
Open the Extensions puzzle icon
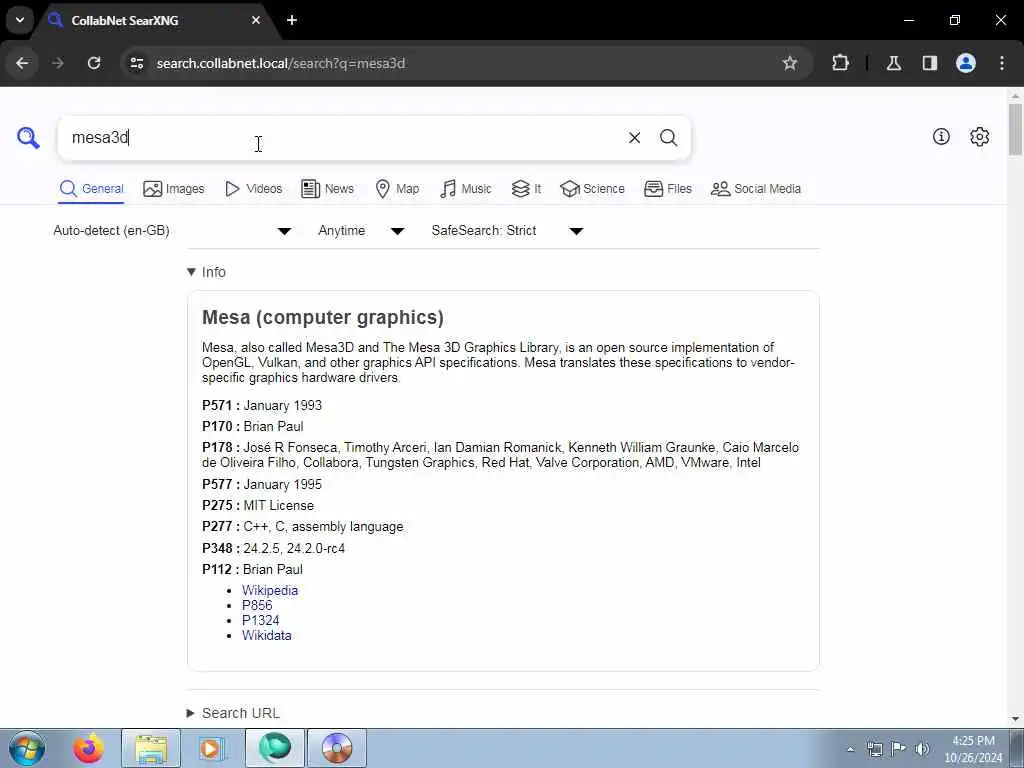click(x=840, y=63)
